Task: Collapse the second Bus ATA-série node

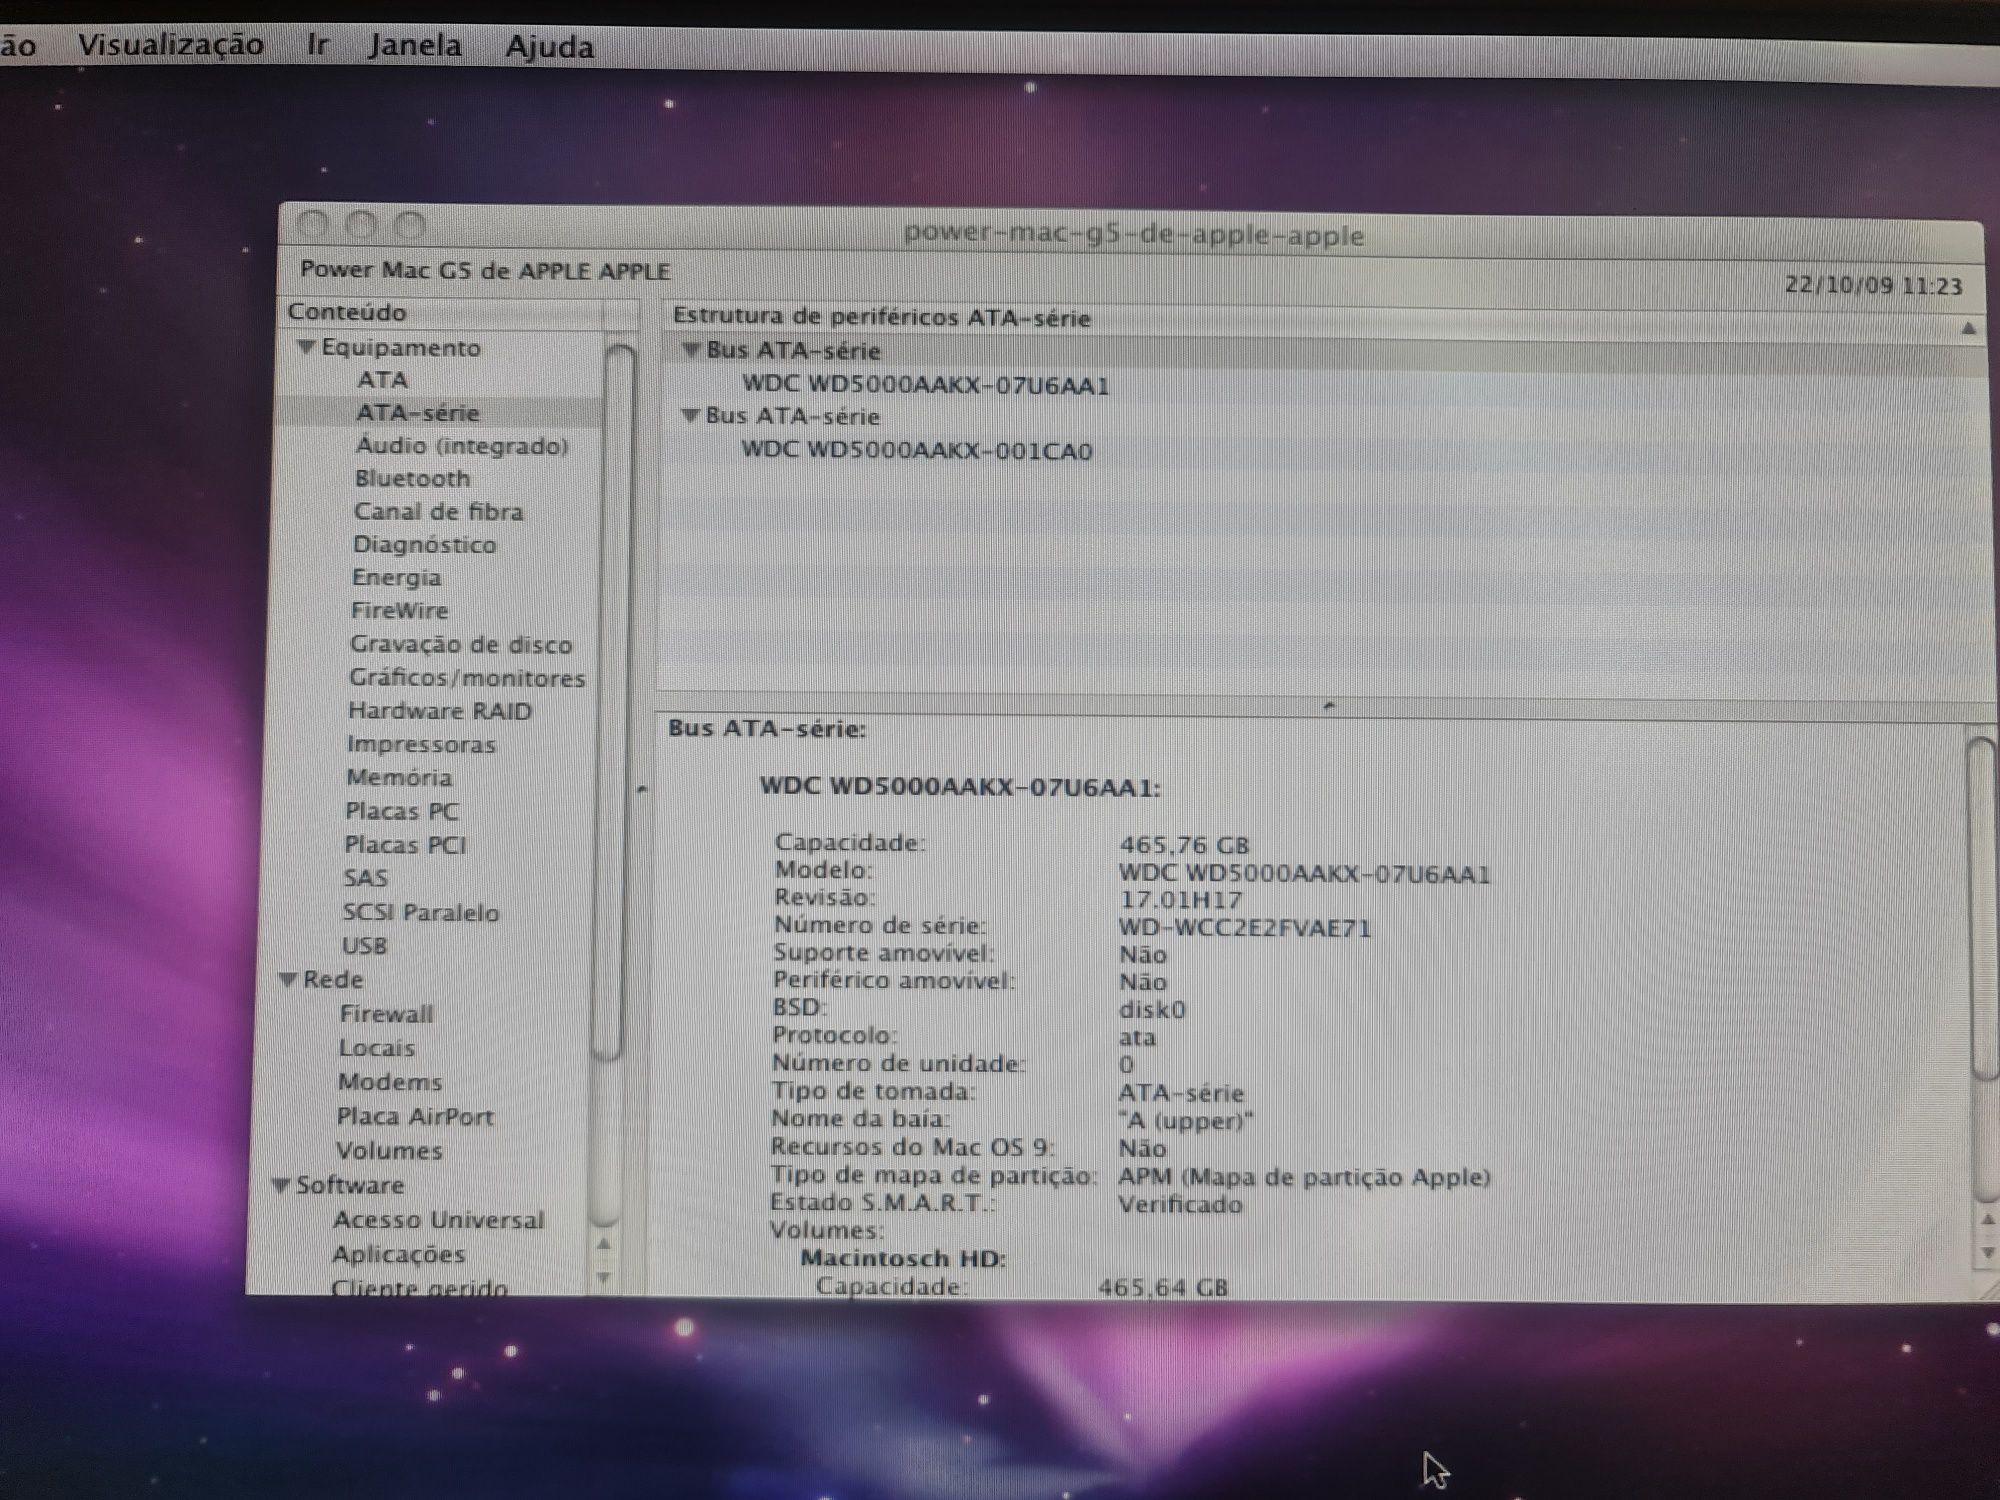Action: [x=690, y=415]
